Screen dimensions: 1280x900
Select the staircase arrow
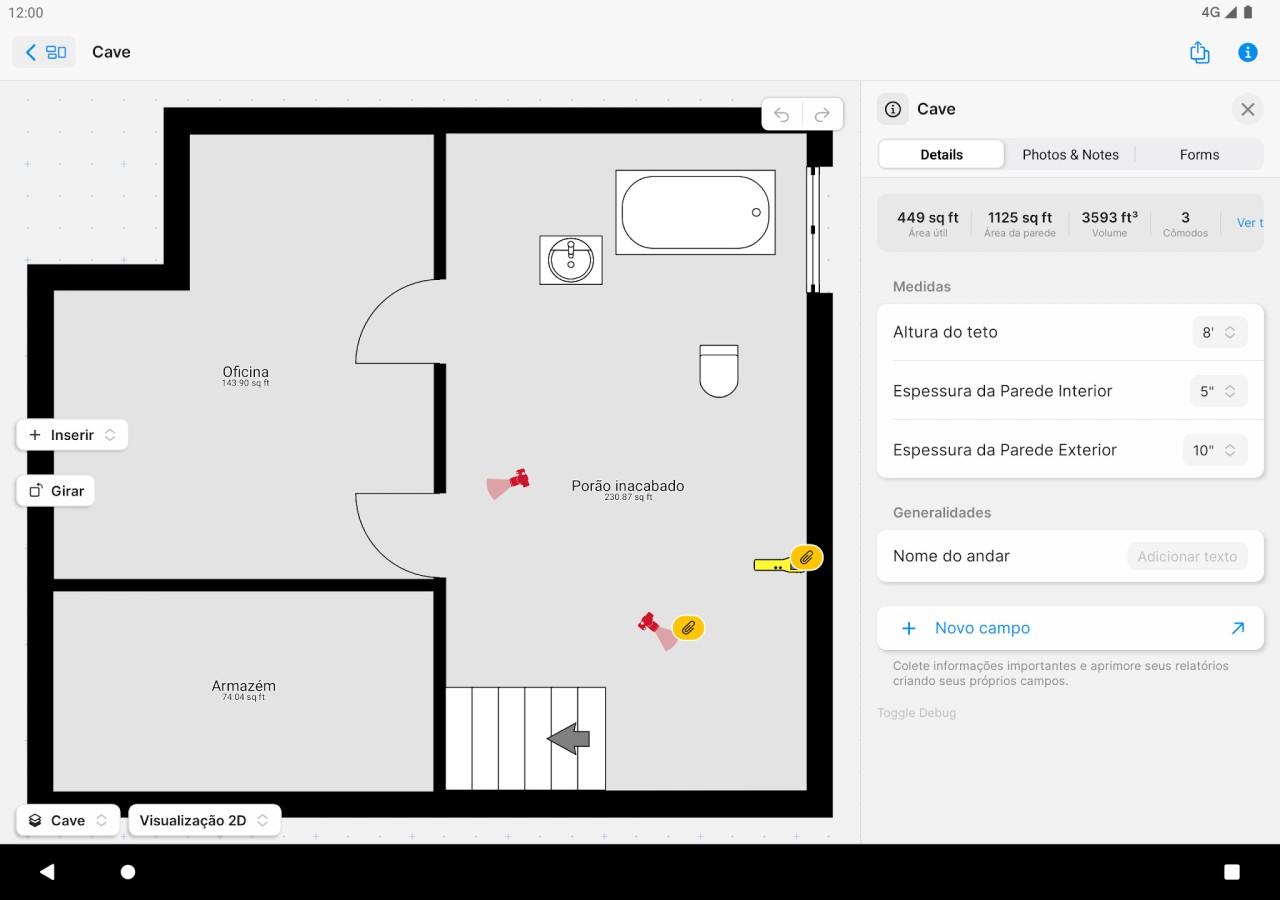coord(569,739)
